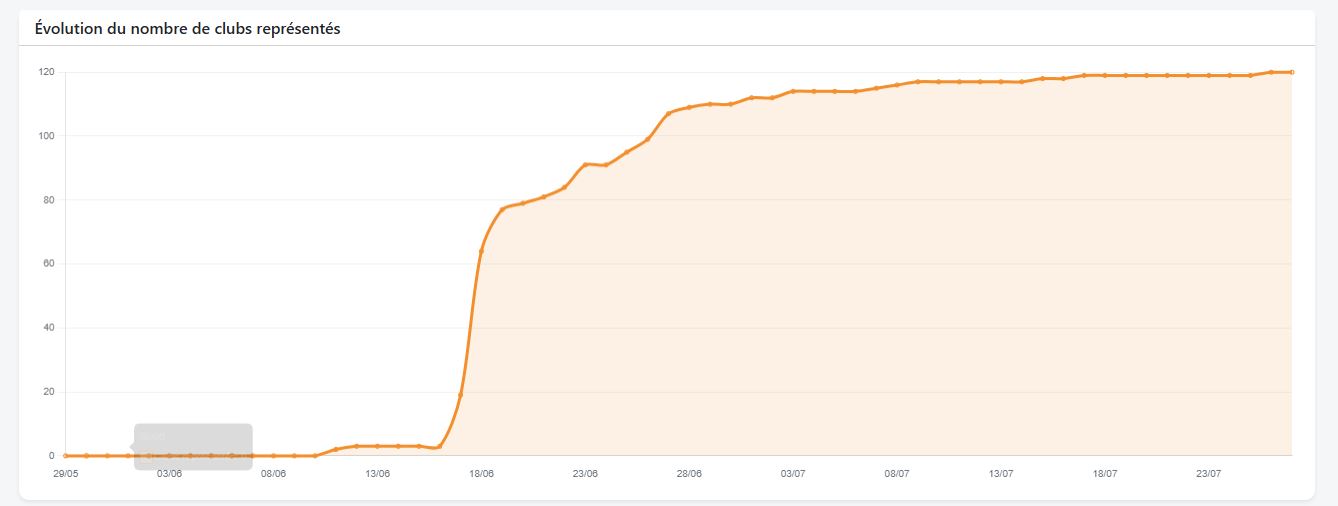The width and height of the screenshot is (1338, 506).
Task: Click the 23/07 date label on the x-axis
Action: [x=1209, y=475]
